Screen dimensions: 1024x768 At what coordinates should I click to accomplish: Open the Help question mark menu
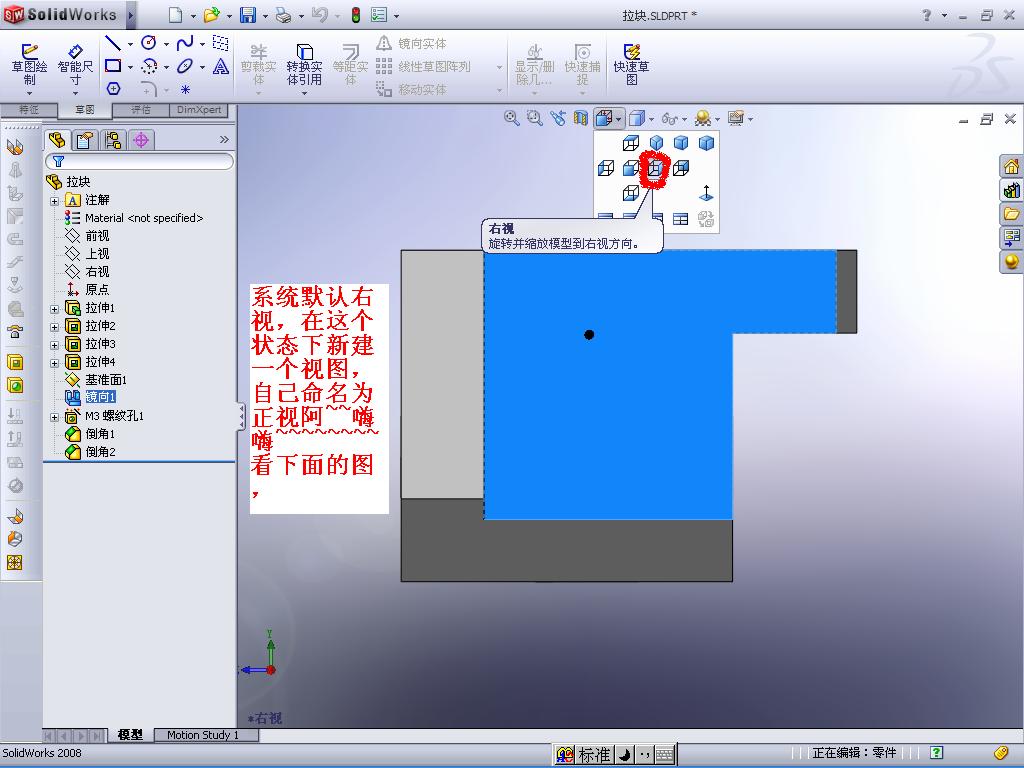tap(926, 14)
